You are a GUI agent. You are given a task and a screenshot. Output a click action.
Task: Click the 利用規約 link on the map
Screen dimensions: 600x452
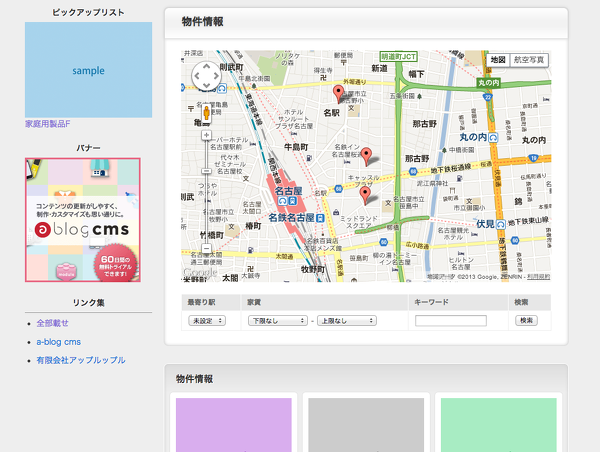point(538,276)
